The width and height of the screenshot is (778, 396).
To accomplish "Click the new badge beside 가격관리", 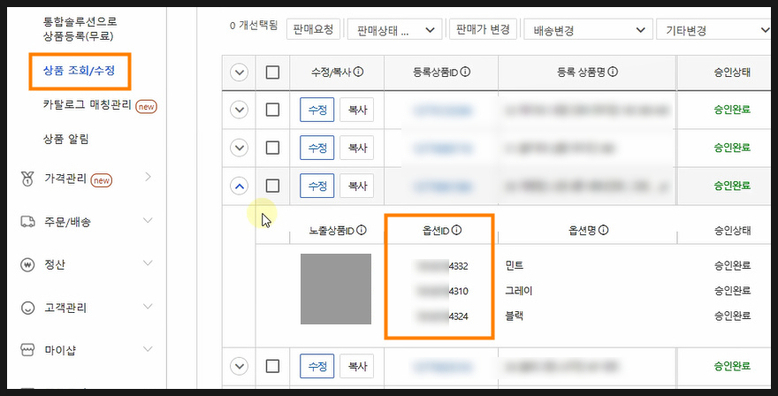I will [x=101, y=180].
